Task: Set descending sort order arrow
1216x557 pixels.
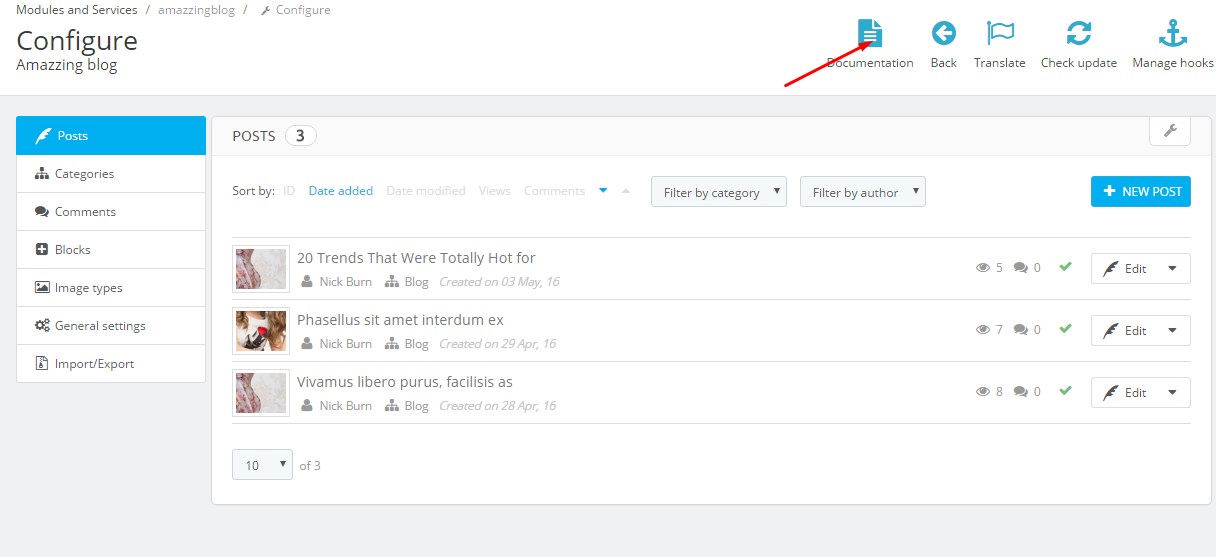Action: (x=603, y=190)
